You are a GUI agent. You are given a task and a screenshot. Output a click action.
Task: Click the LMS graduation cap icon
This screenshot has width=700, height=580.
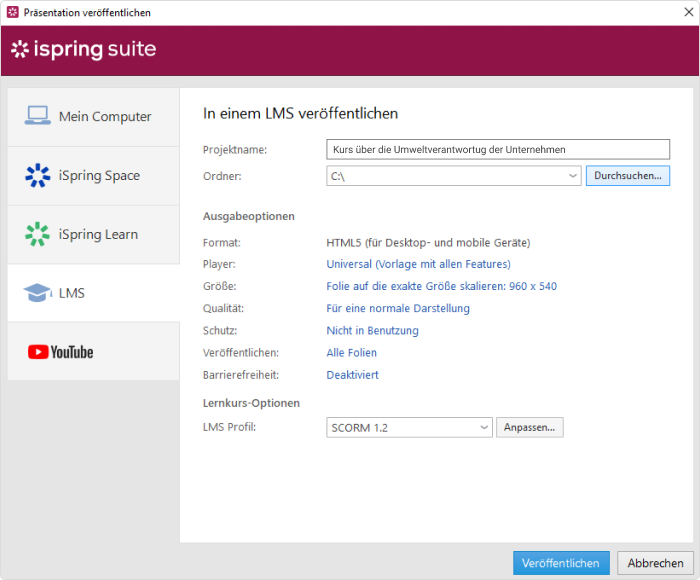[38, 293]
